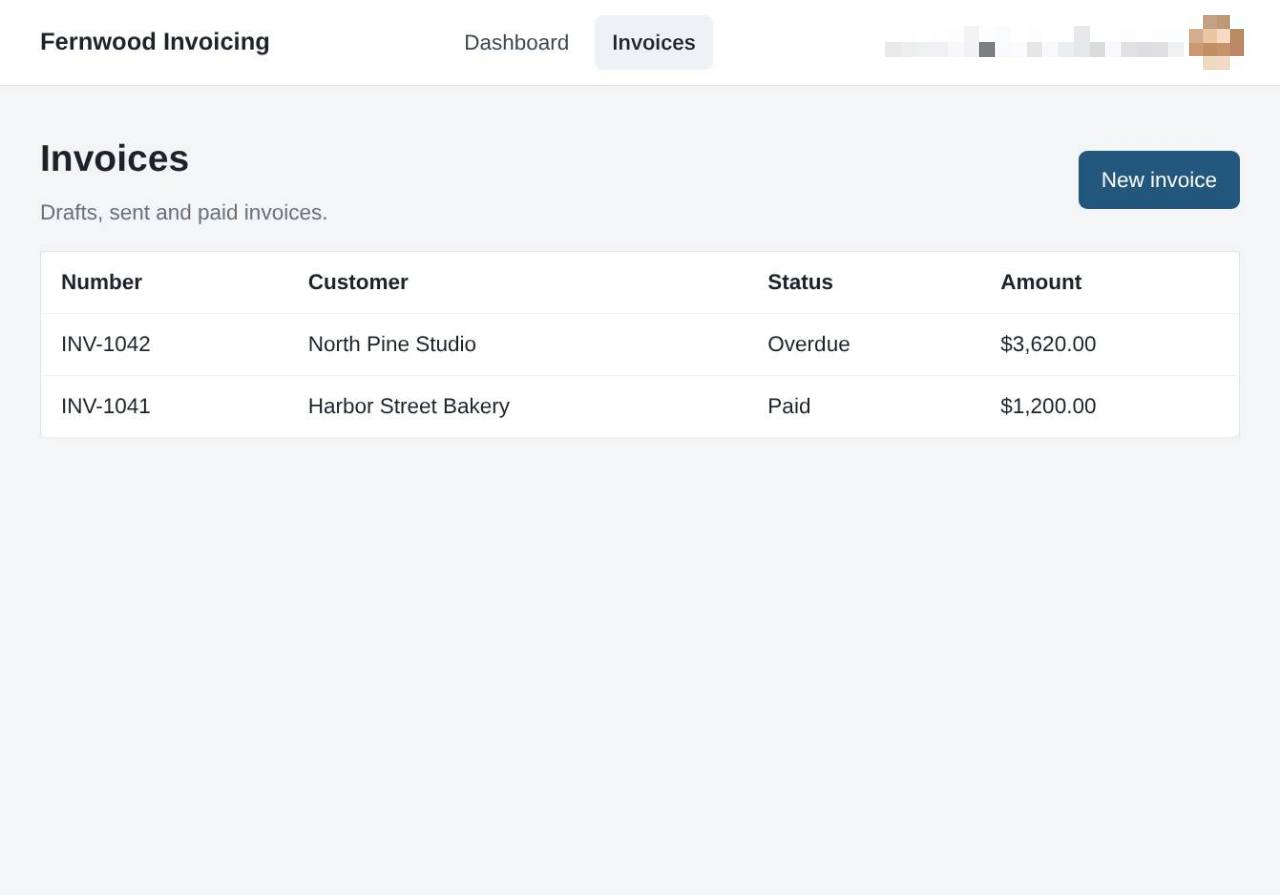
Task: Click the Customer column header
Action: (x=358, y=282)
